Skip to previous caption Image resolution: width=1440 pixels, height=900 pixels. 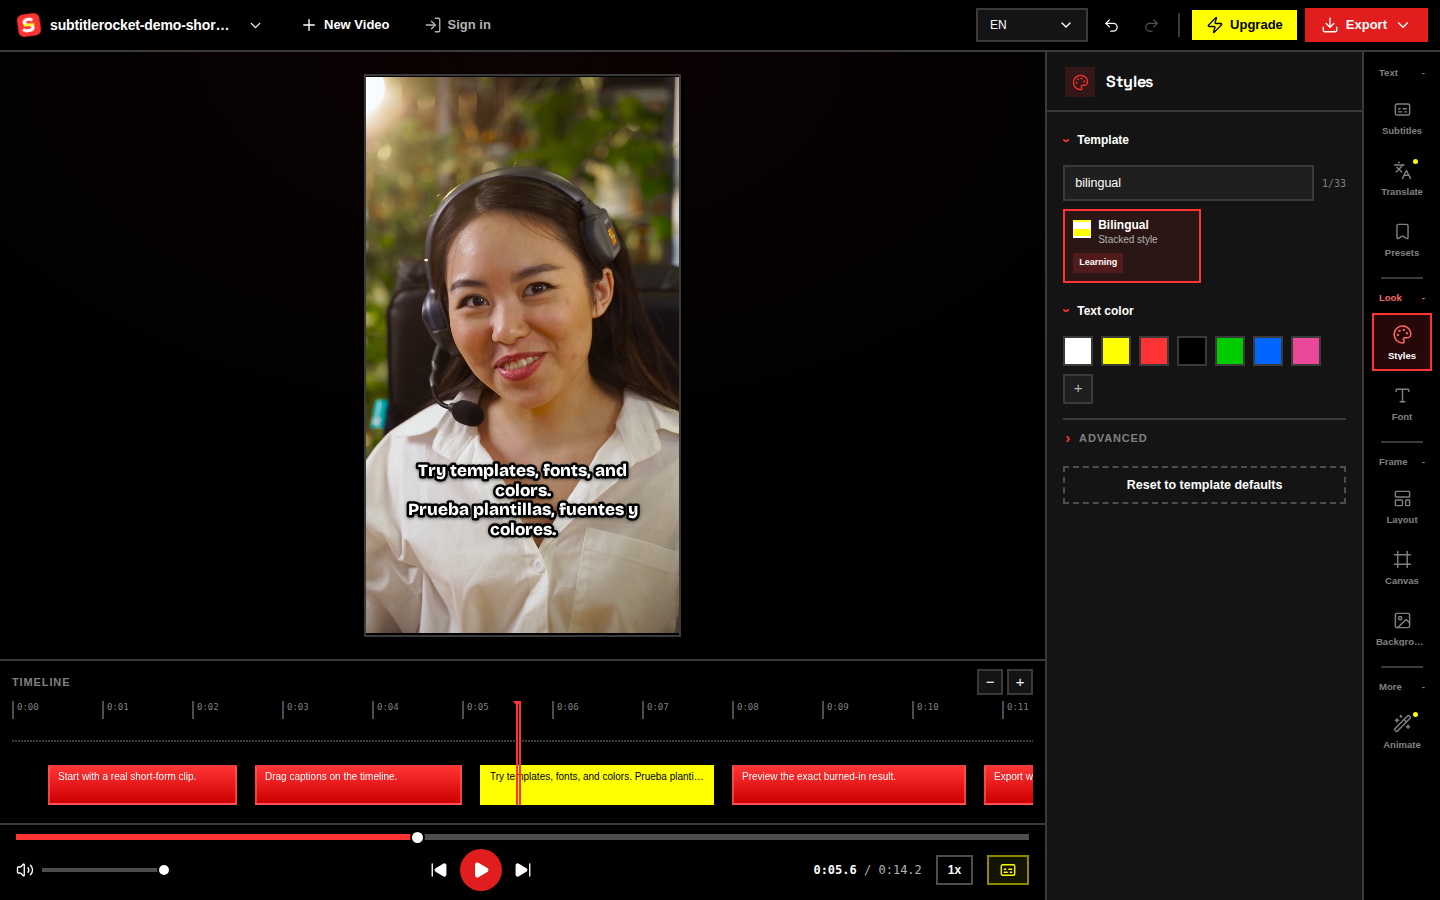click(x=439, y=870)
